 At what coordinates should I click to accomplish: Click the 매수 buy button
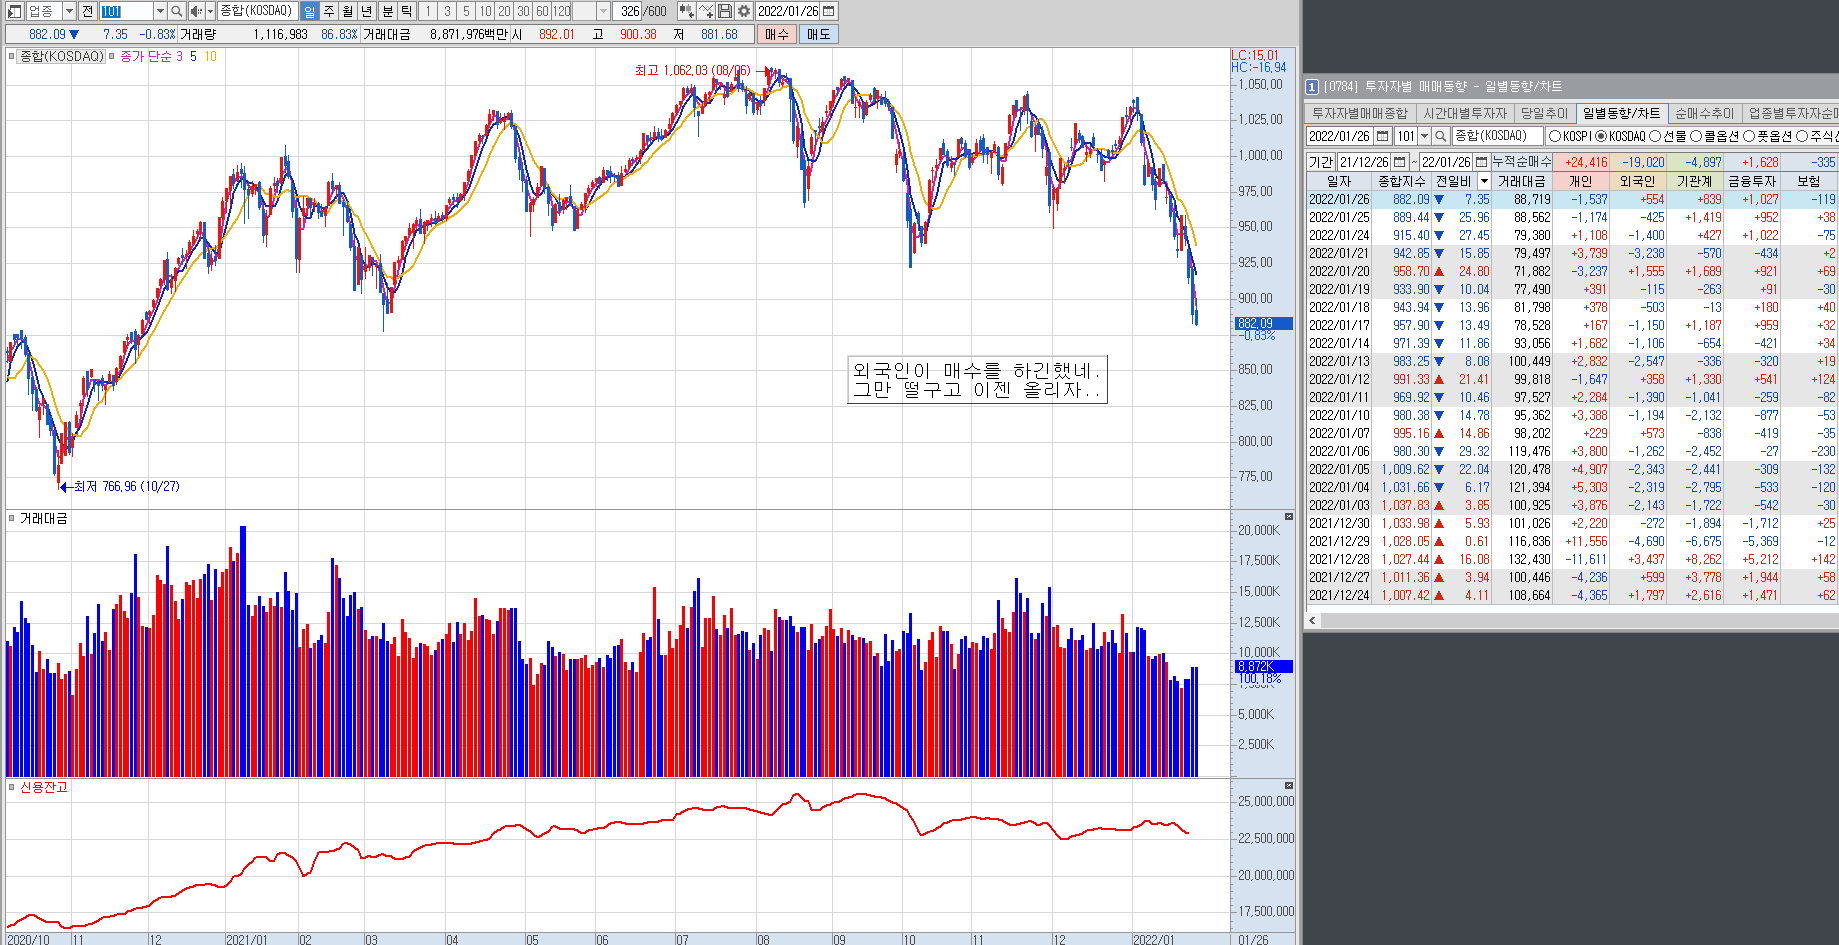pos(777,34)
